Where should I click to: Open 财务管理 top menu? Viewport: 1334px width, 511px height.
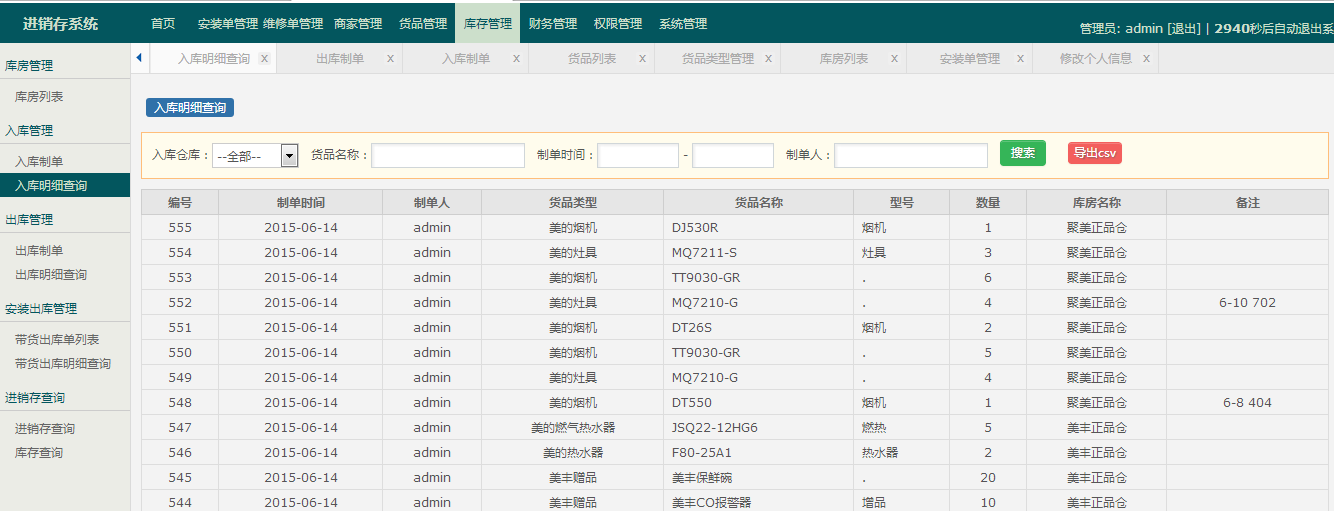tap(553, 23)
